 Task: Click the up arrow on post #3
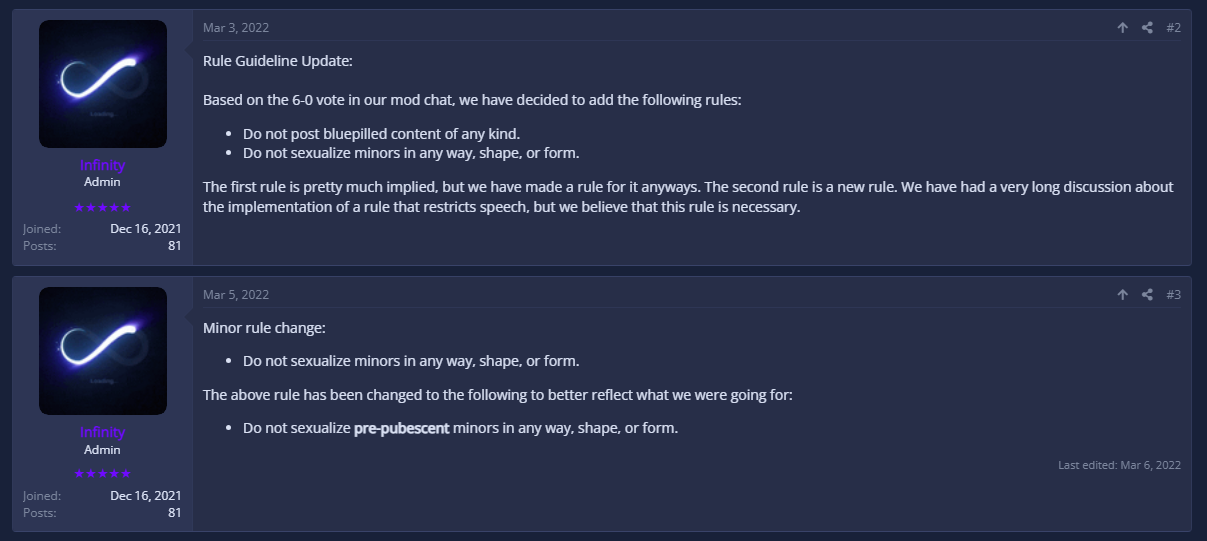click(1123, 295)
